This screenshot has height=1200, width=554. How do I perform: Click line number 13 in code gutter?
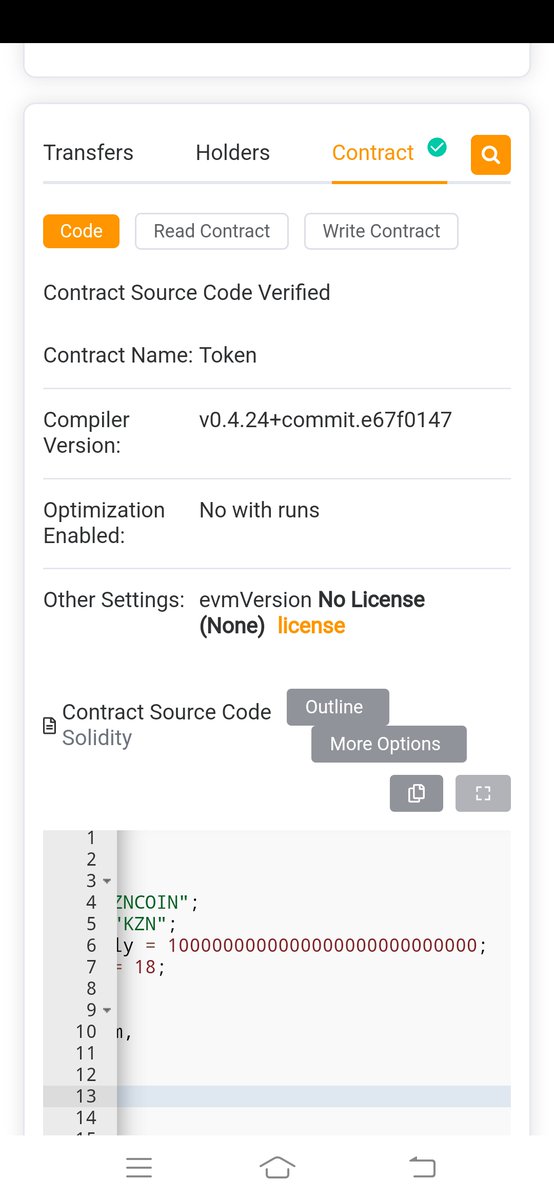(x=86, y=1096)
